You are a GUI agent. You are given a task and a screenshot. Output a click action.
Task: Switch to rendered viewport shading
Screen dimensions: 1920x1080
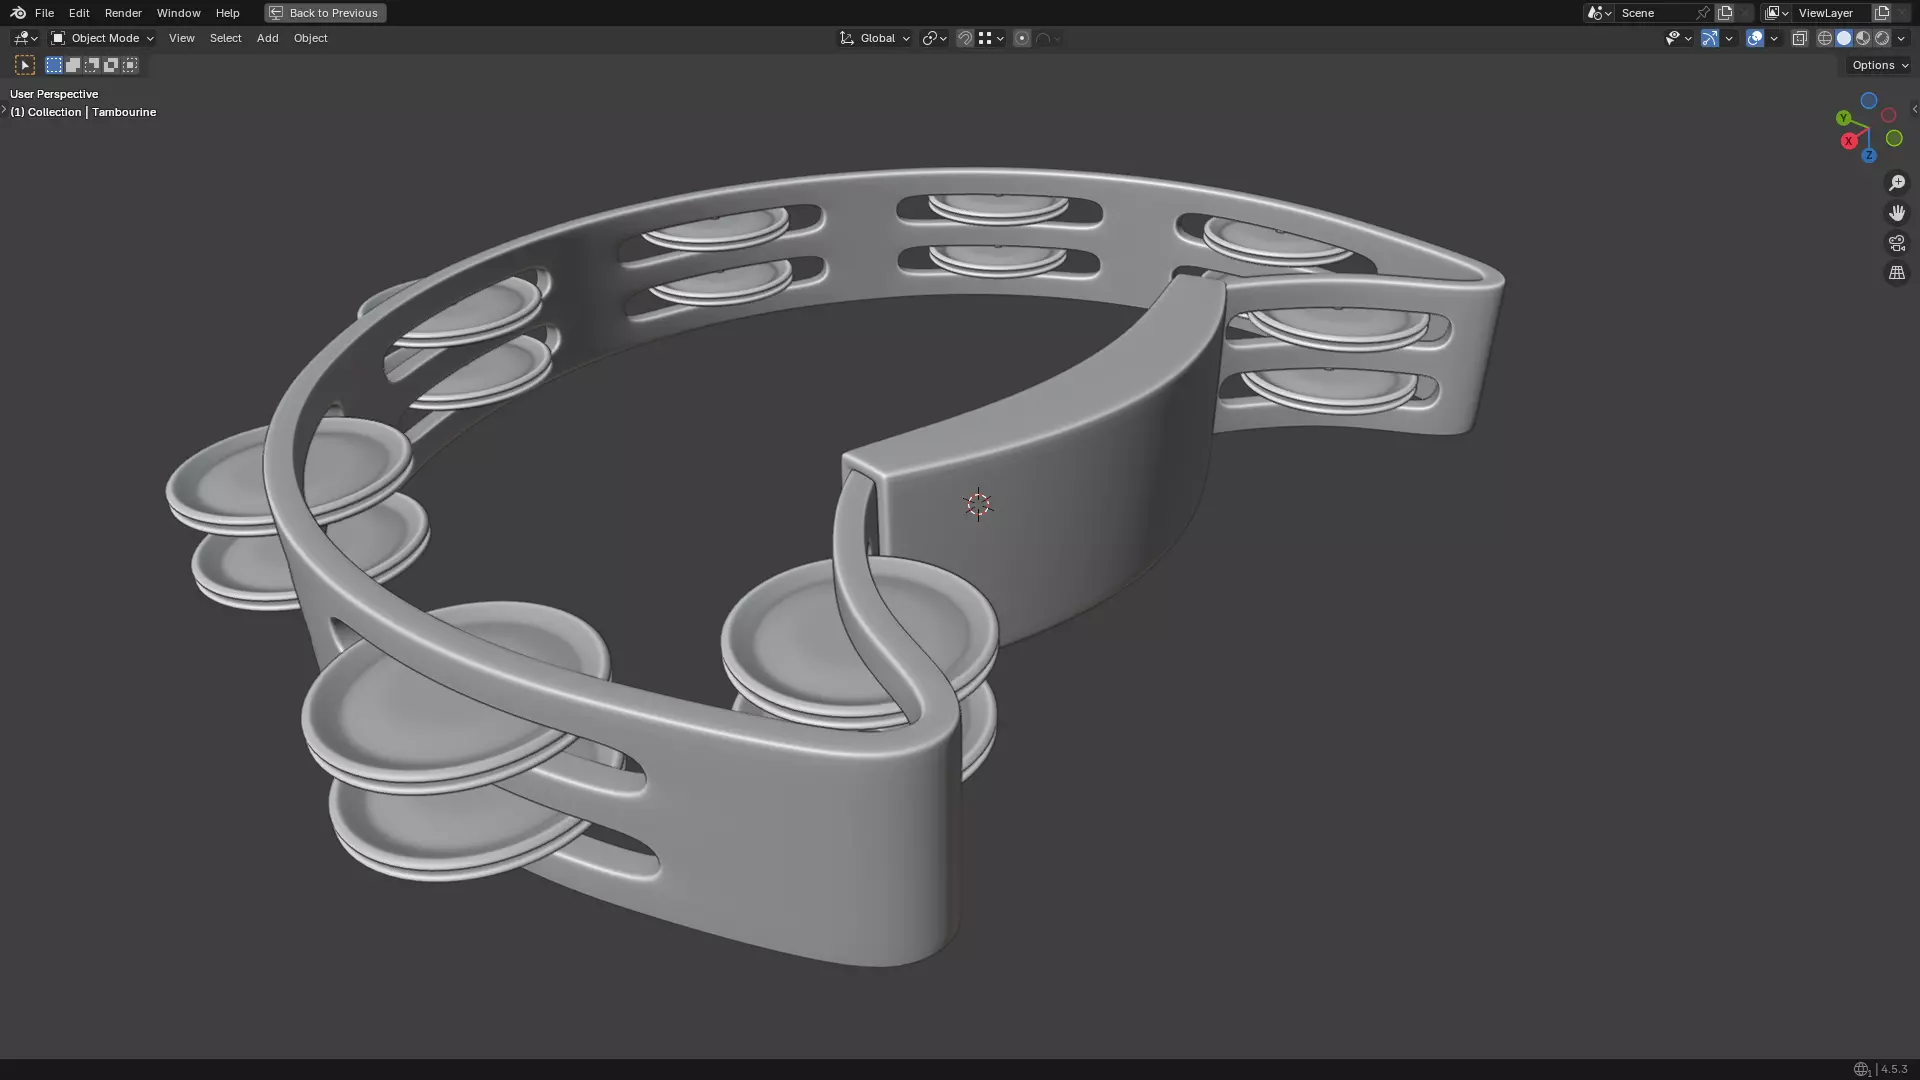(x=1882, y=38)
